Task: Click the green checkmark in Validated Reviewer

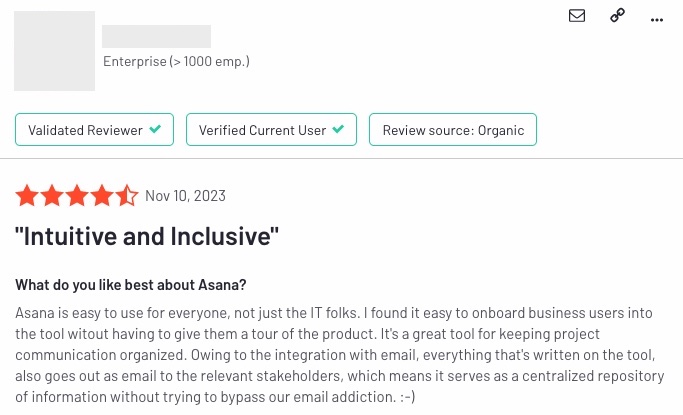Action: (x=155, y=129)
